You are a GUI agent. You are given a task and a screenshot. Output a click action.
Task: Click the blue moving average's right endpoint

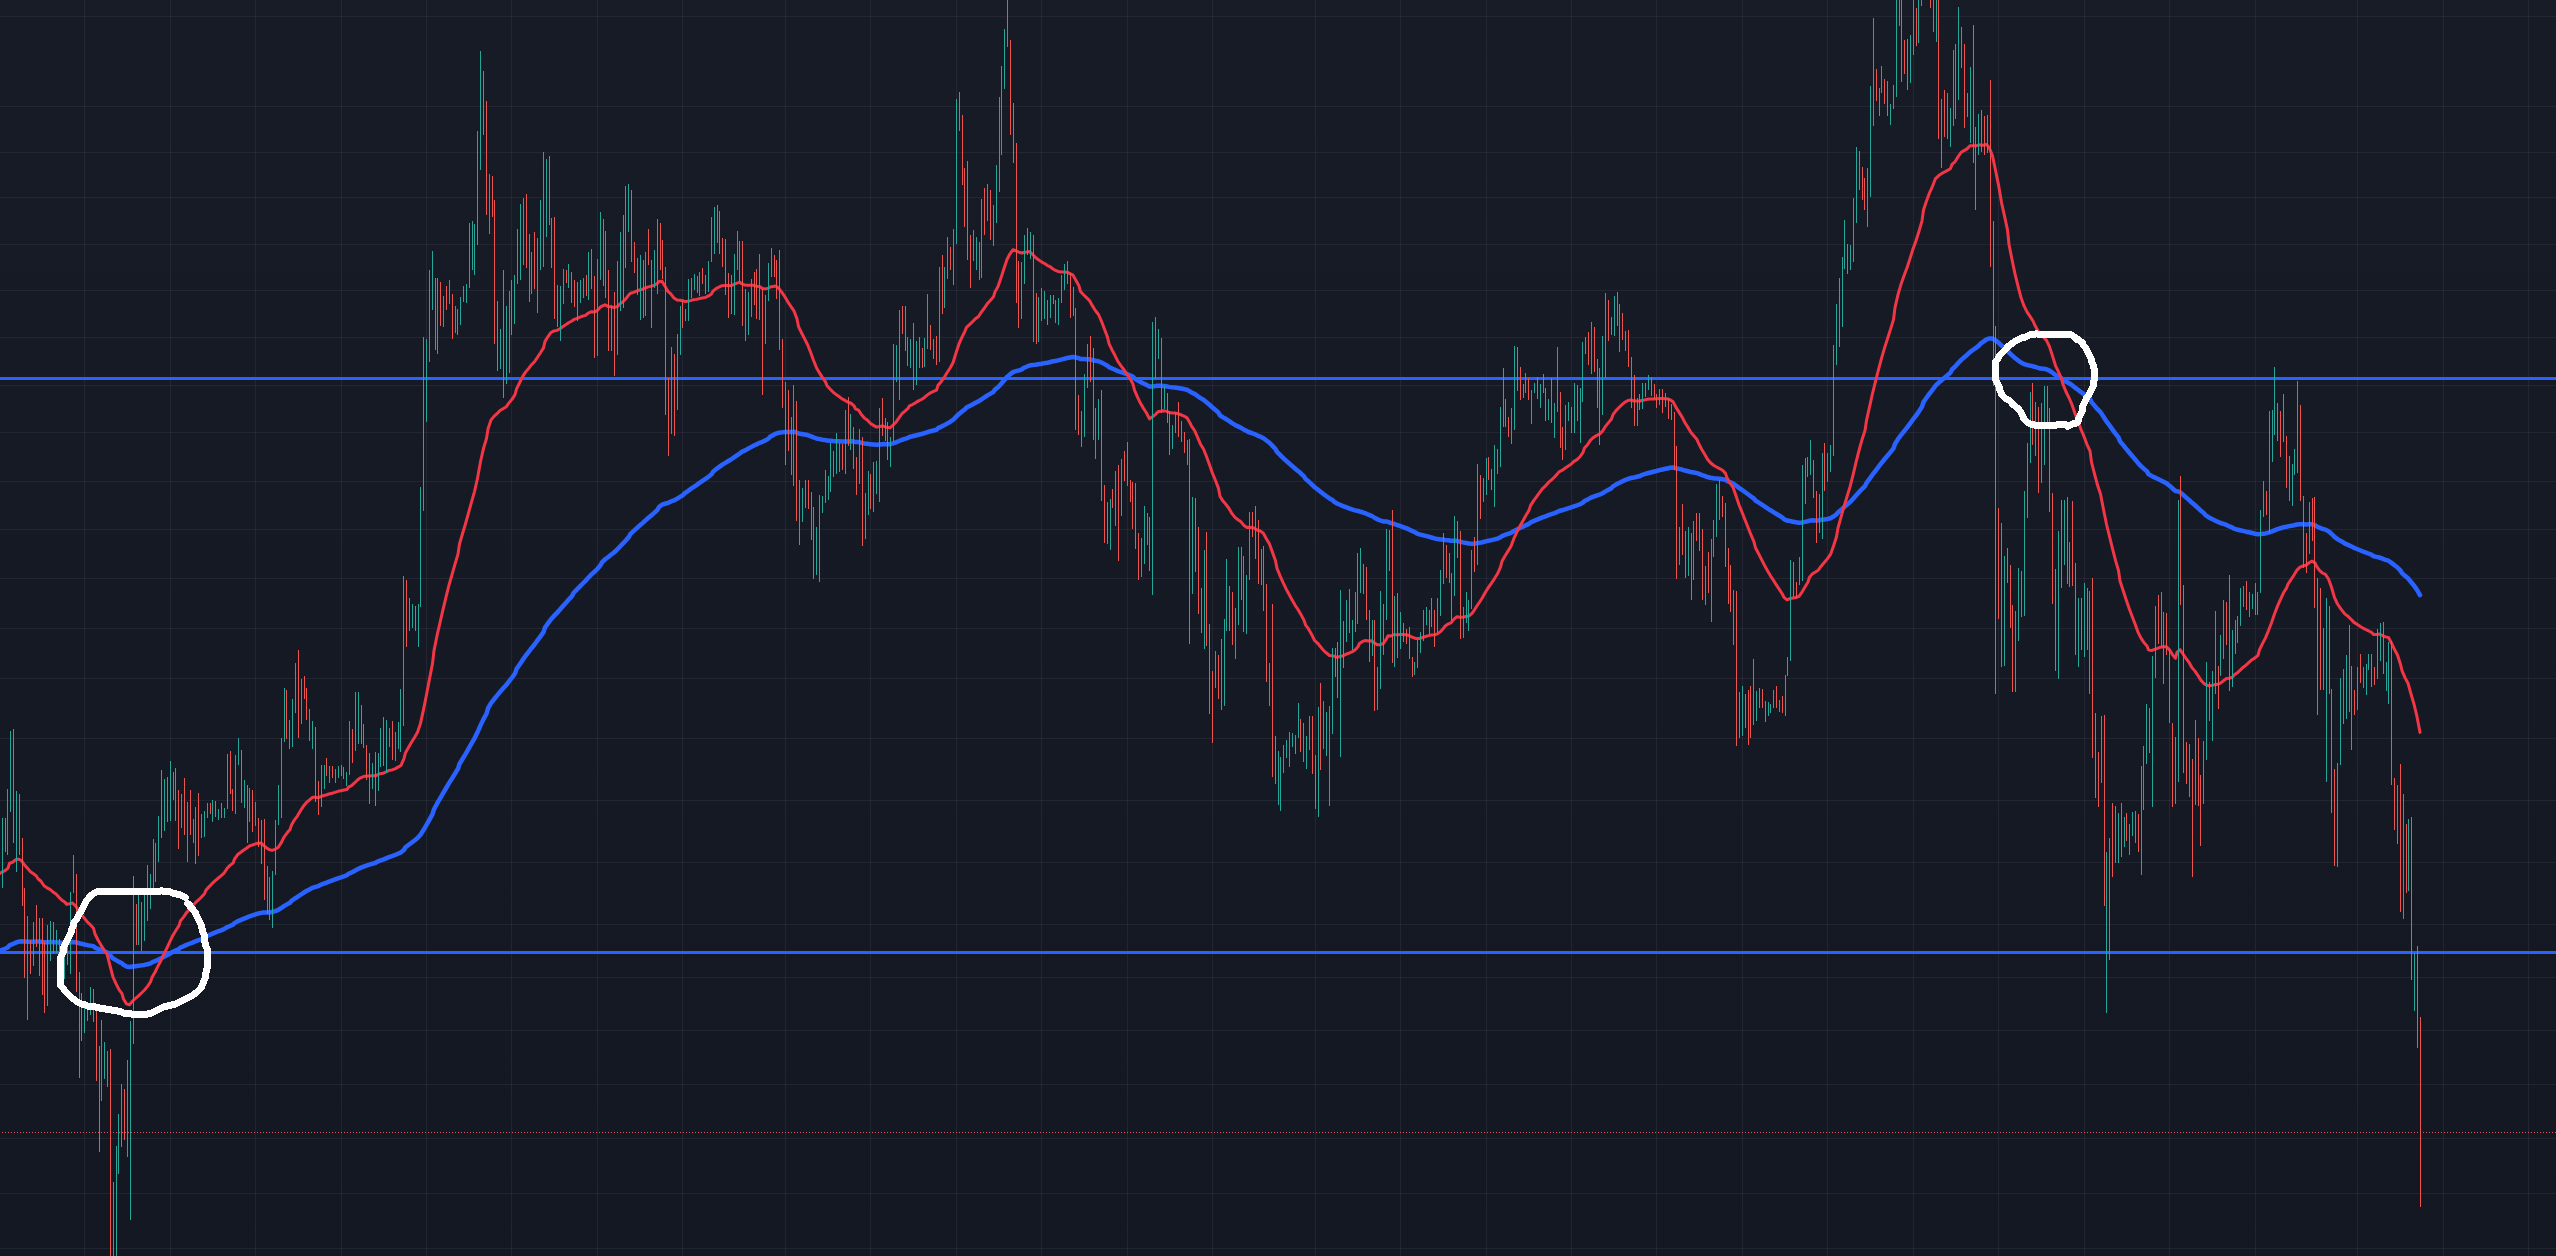[2420, 595]
